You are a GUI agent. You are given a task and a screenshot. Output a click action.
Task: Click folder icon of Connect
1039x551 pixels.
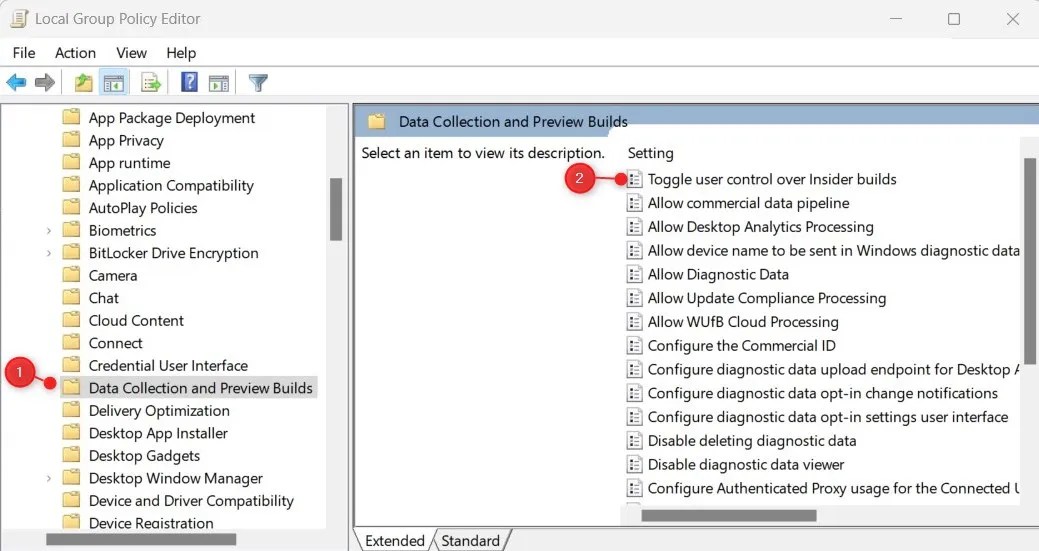click(71, 343)
